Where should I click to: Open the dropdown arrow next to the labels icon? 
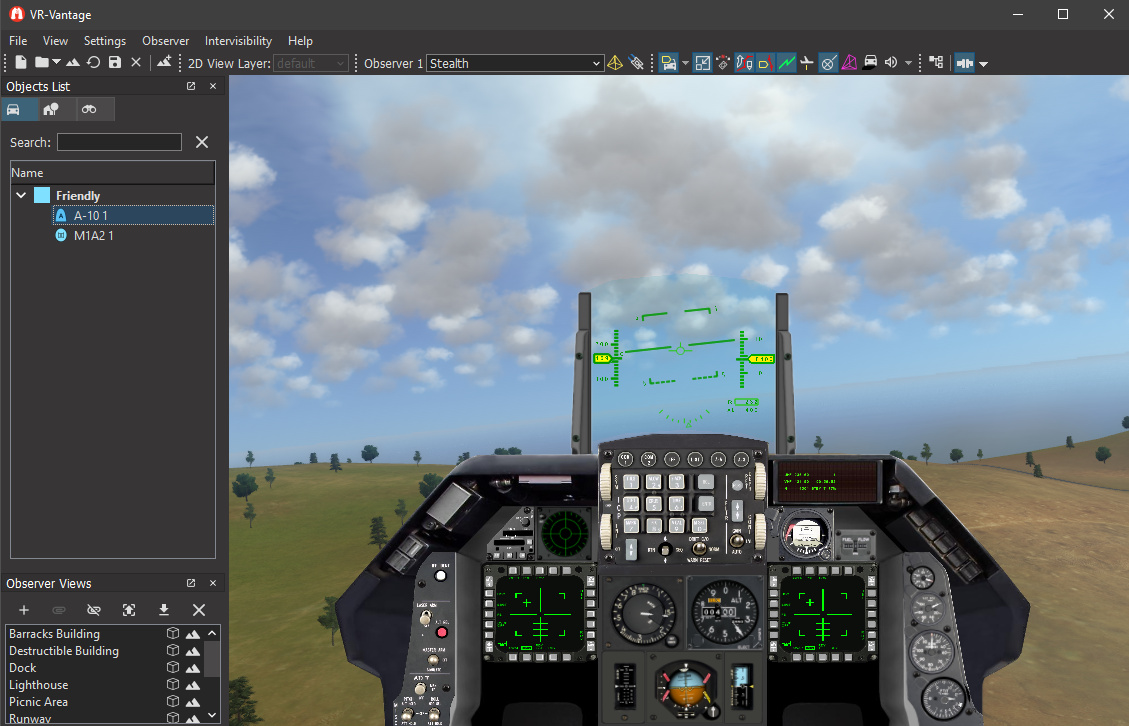coord(685,63)
